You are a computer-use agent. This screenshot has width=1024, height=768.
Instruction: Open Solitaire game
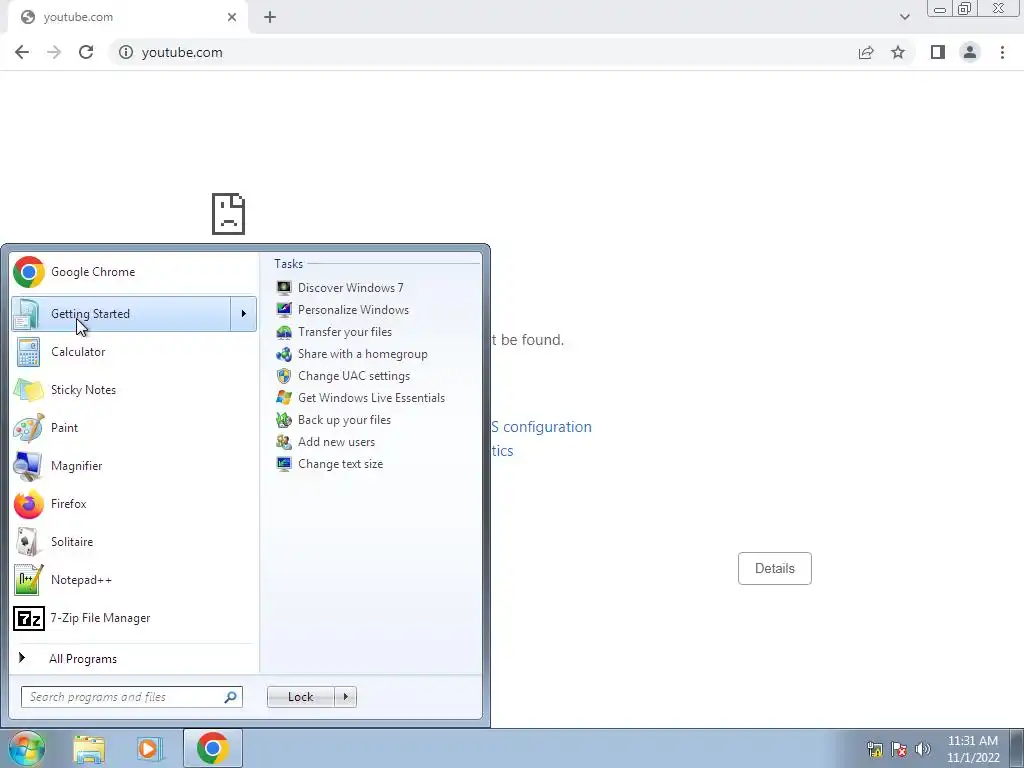[134, 541]
